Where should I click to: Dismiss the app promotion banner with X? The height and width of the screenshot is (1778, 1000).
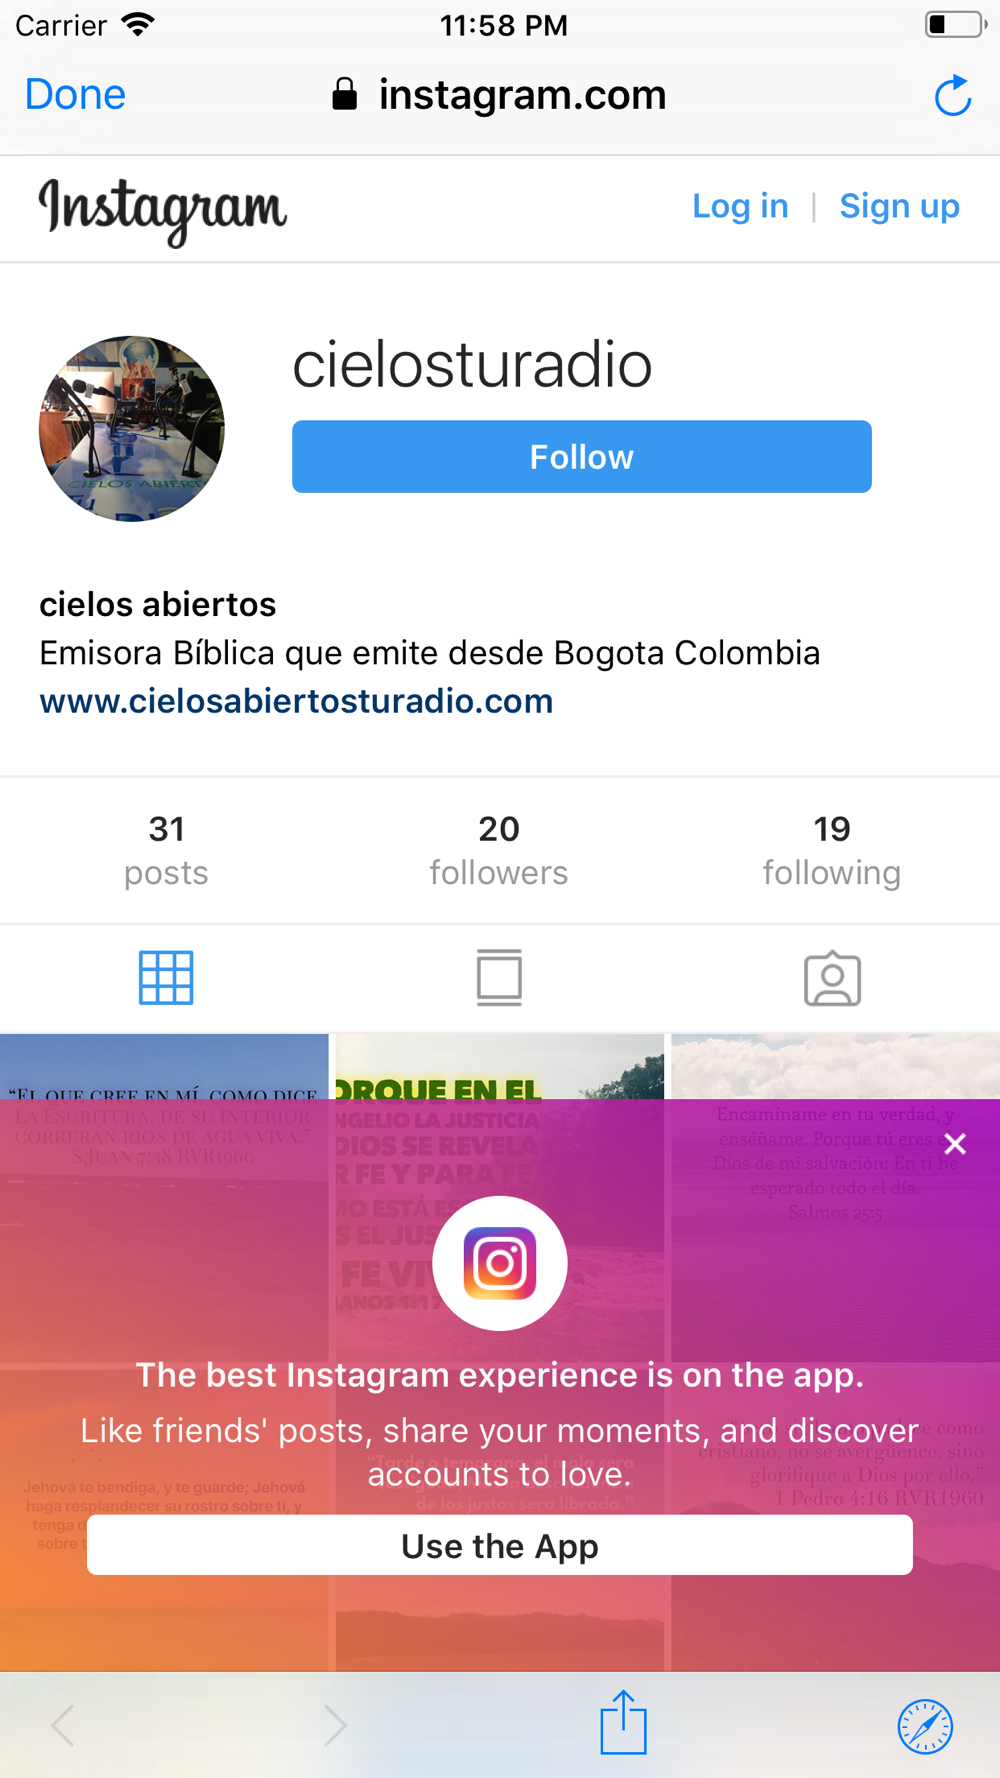click(x=955, y=1144)
